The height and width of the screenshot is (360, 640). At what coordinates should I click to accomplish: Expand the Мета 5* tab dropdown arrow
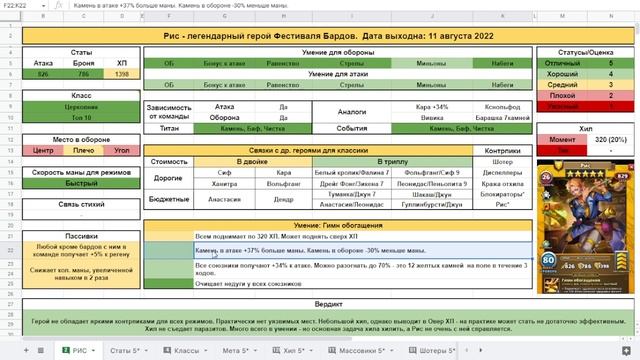(x=255, y=351)
